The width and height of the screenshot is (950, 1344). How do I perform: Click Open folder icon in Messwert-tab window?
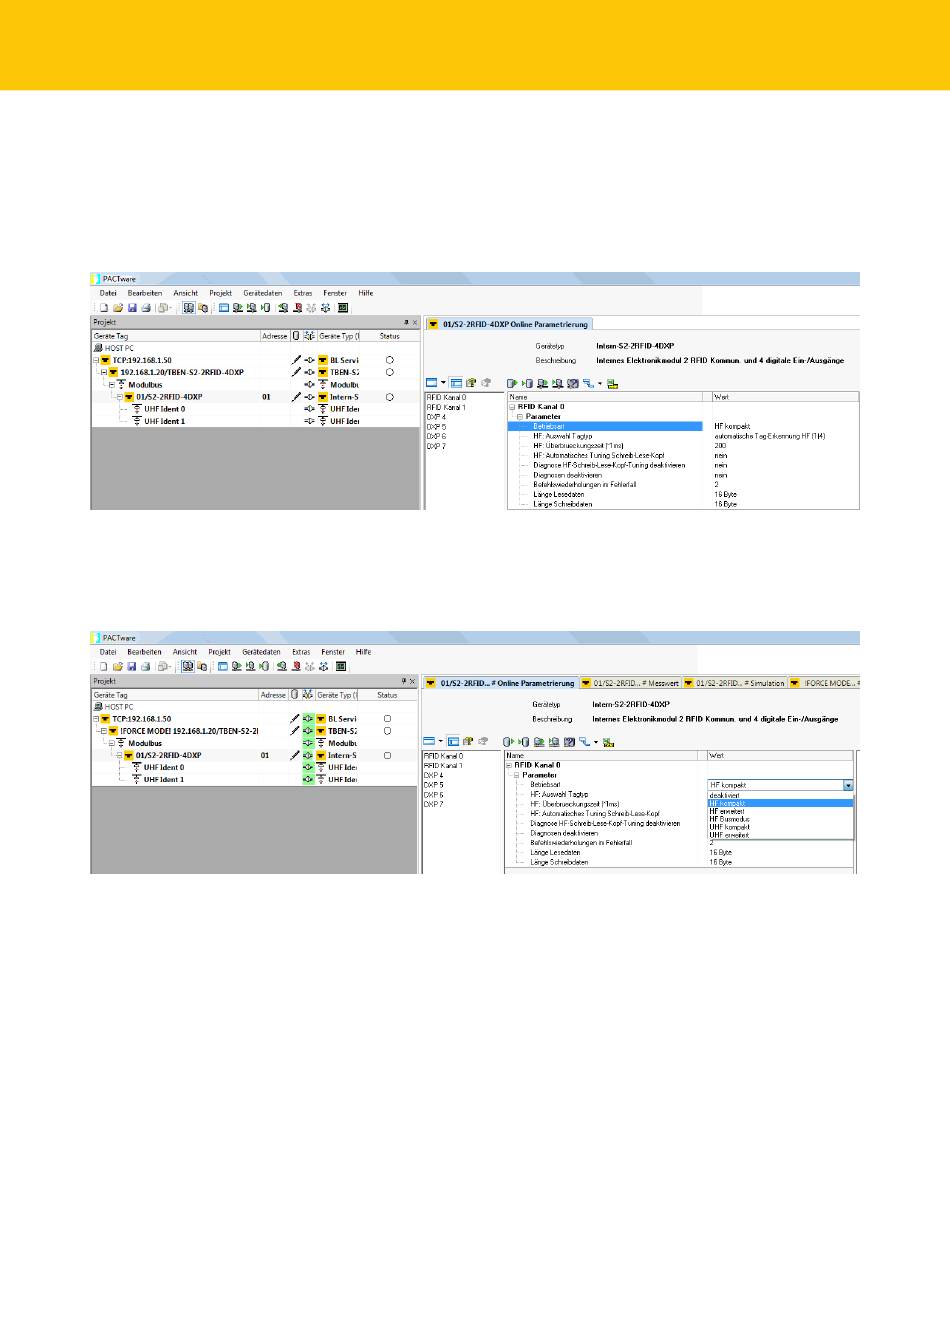(118, 666)
